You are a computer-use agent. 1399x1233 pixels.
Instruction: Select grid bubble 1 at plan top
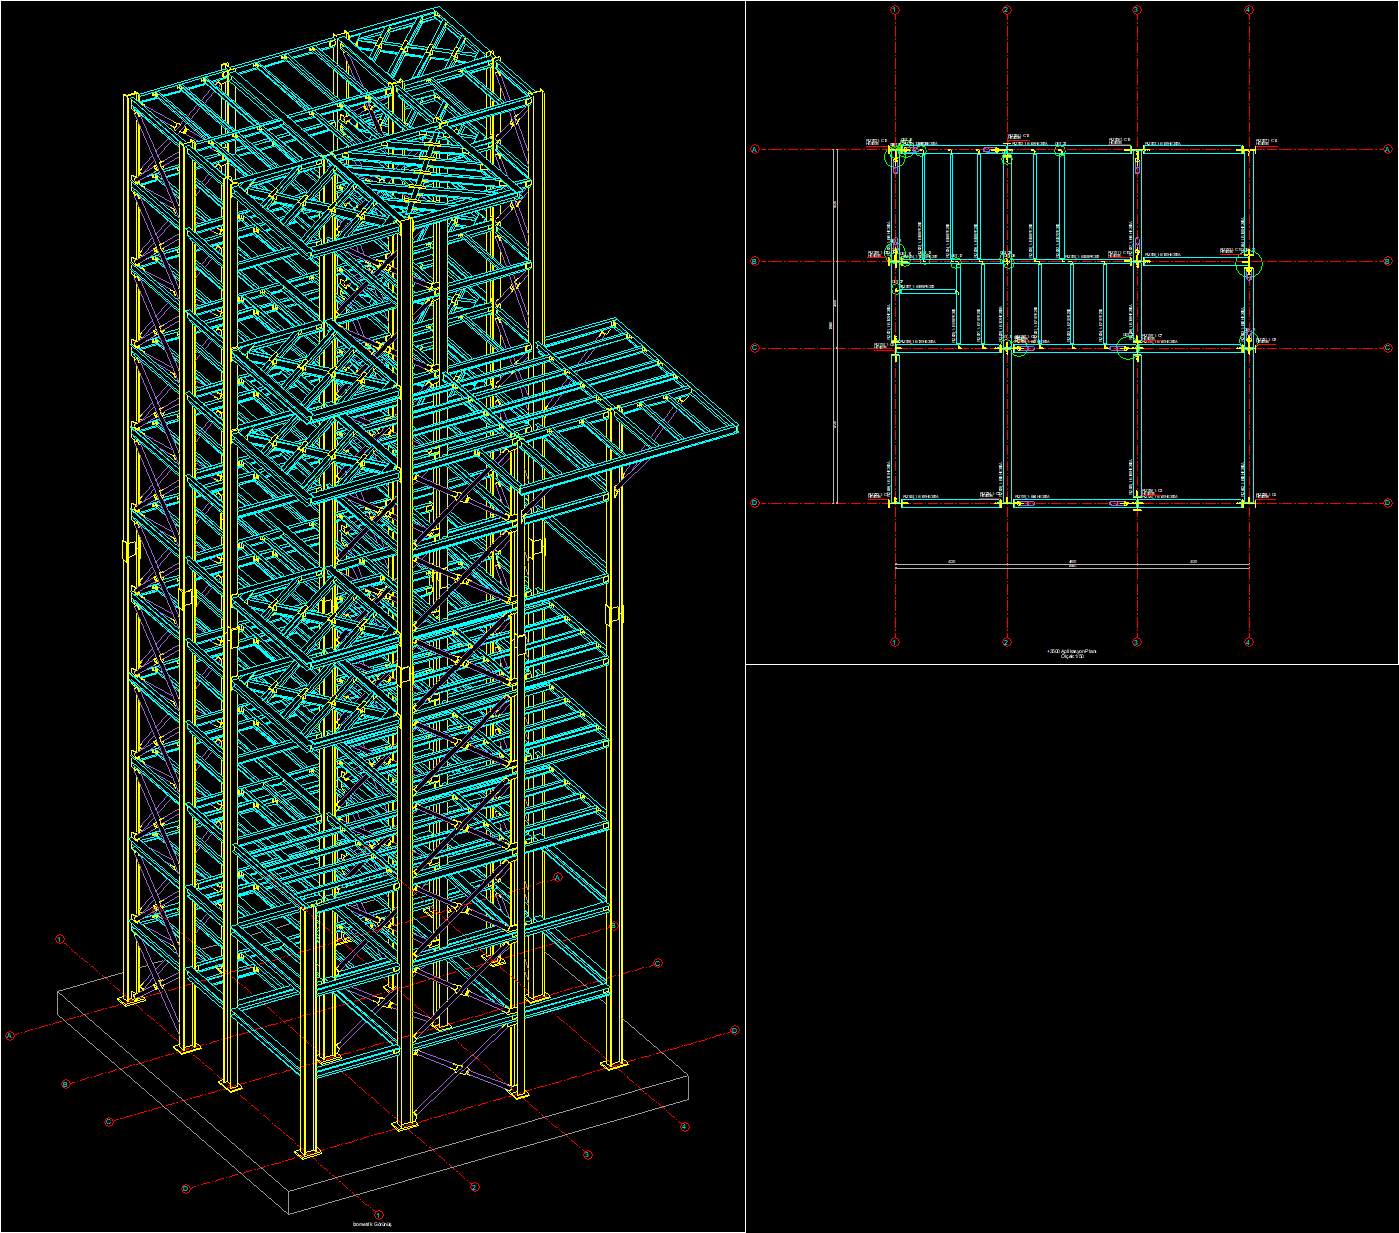click(895, 9)
